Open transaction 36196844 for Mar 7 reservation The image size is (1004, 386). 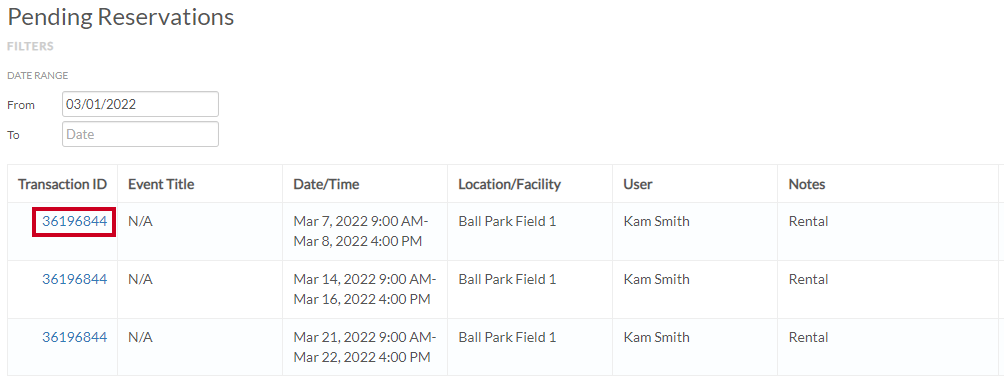(74, 221)
